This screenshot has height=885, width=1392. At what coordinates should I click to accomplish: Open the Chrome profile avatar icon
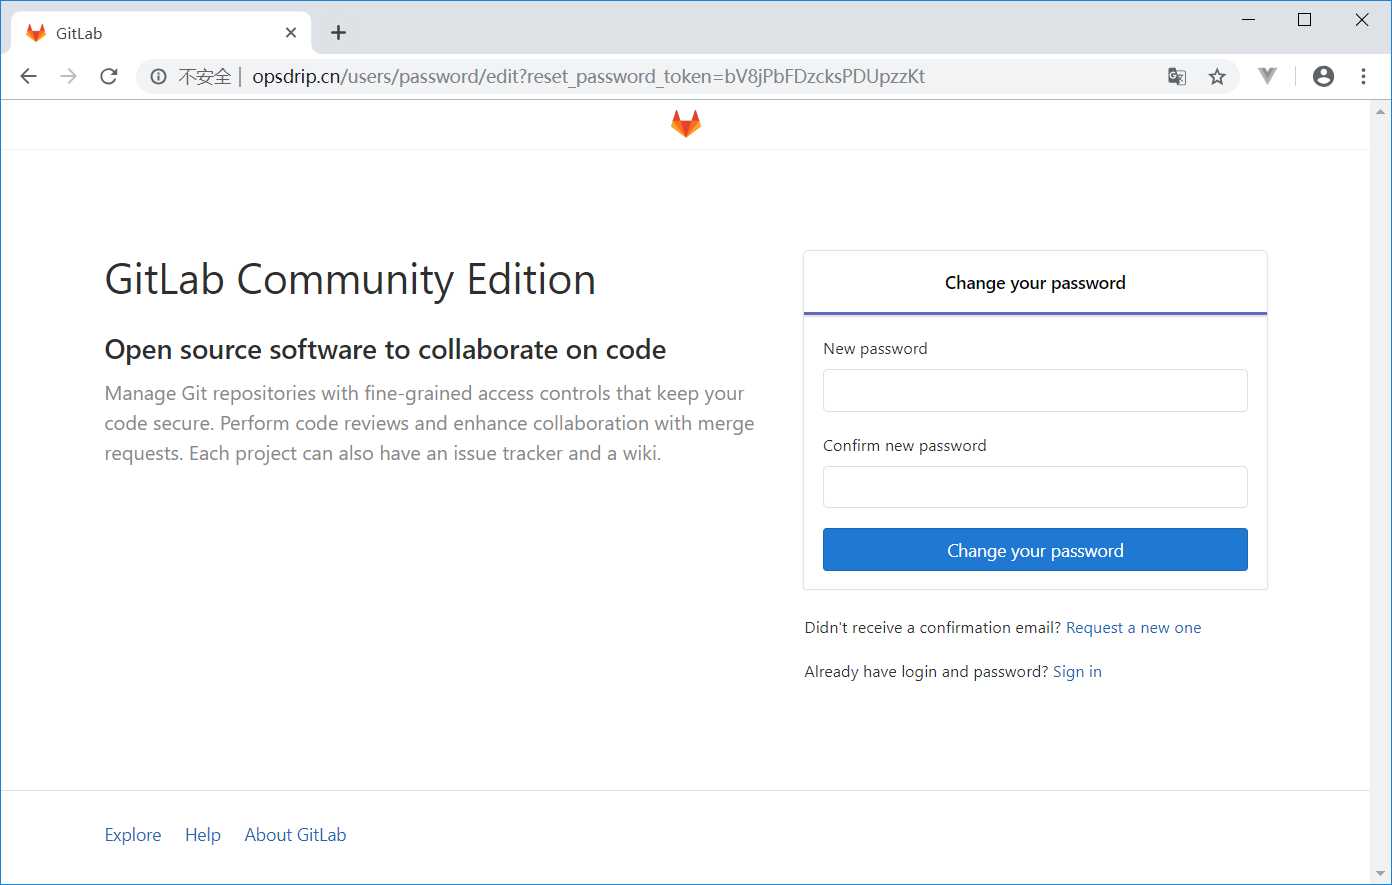tap(1323, 76)
